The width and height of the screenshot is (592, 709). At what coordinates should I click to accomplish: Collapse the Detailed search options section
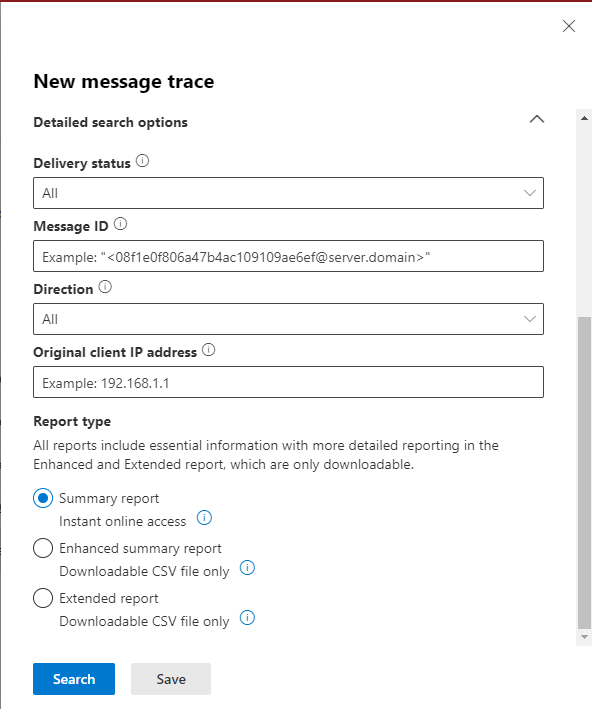(x=537, y=119)
